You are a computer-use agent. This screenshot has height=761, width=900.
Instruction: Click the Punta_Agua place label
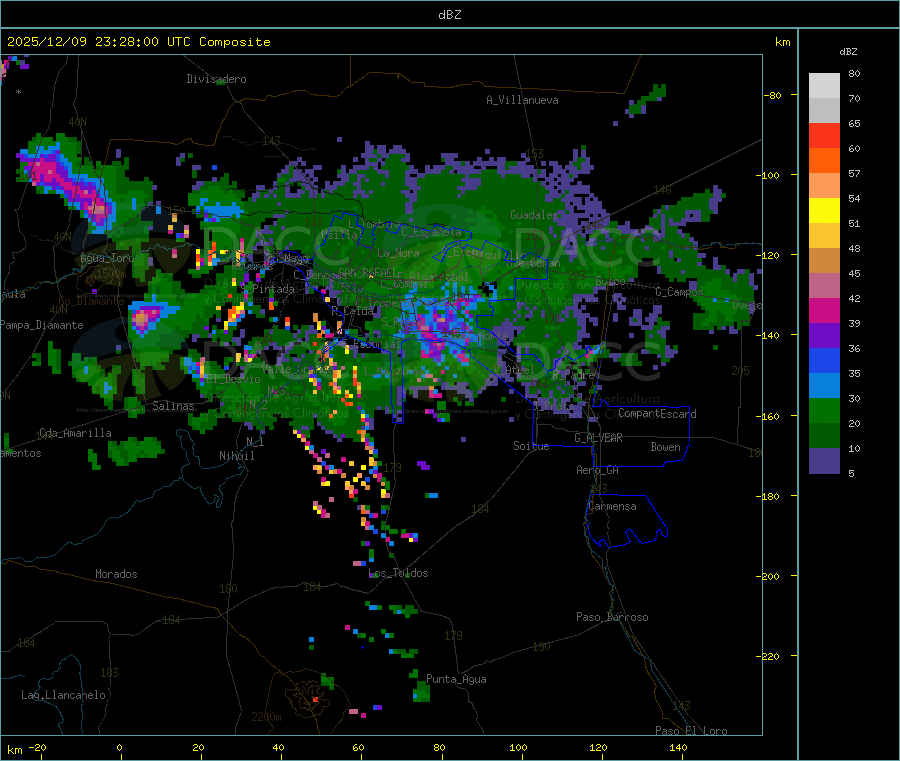pyautogui.click(x=456, y=679)
